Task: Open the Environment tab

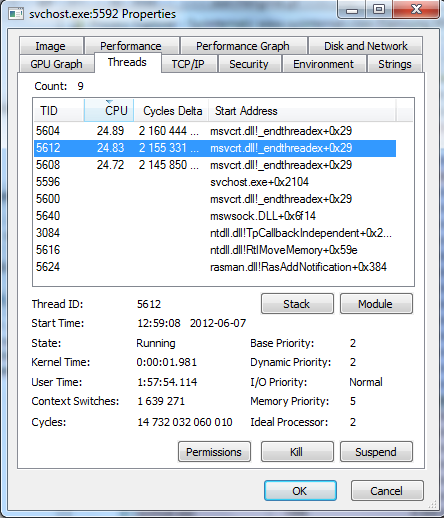Action: point(324,64)
